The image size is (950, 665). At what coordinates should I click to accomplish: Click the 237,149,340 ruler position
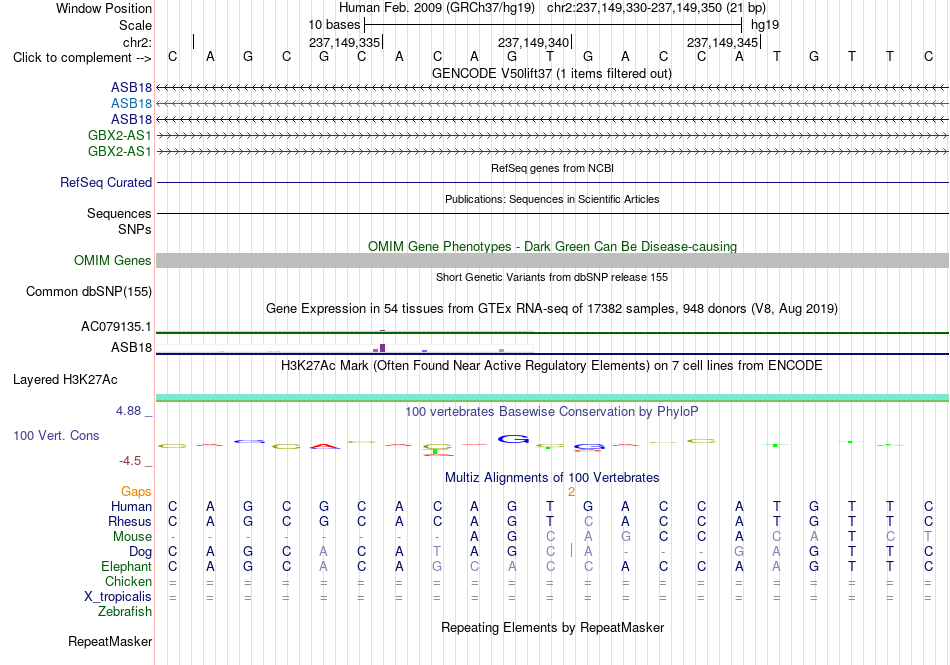533,42
